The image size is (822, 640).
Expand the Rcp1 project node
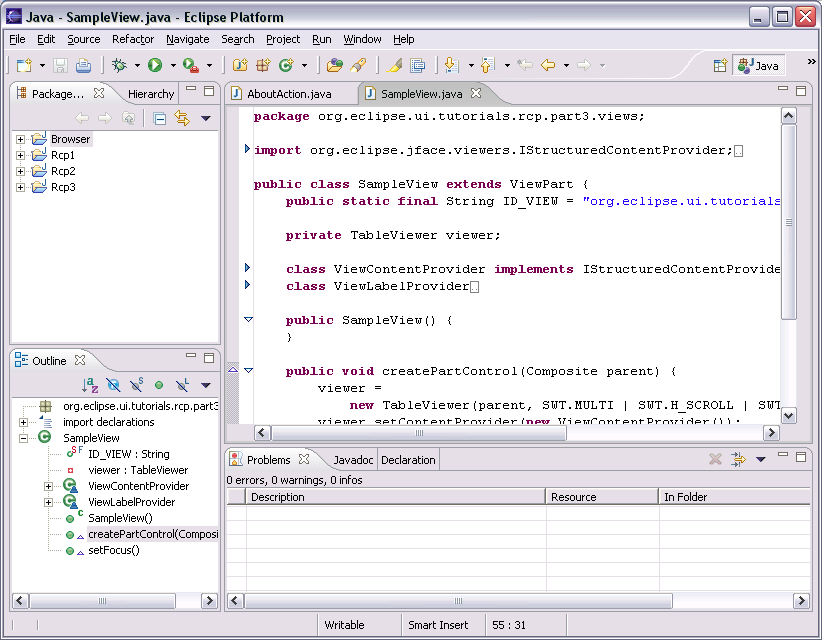point(20,156)
